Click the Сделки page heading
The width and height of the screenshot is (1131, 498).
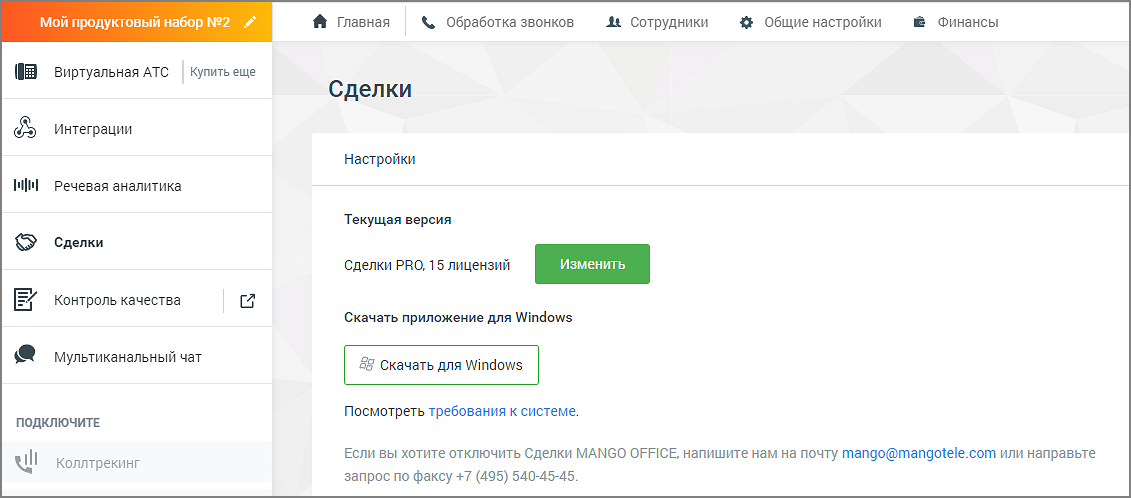tap(370, 89)
